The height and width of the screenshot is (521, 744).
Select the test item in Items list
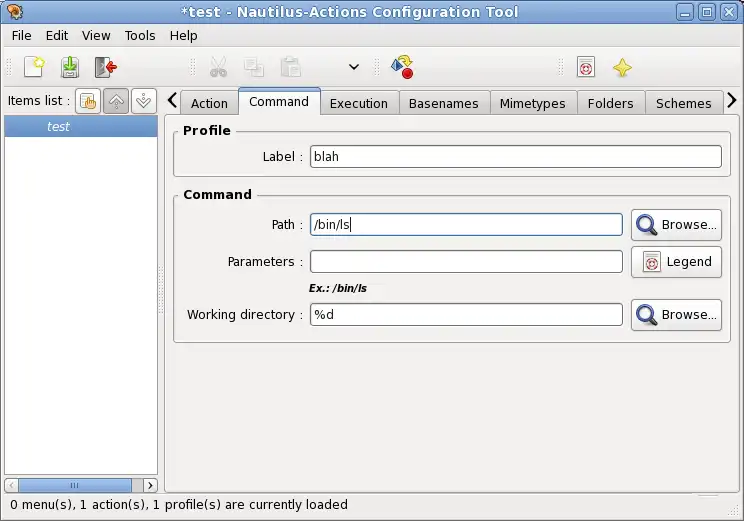click(x=81, y=126)
